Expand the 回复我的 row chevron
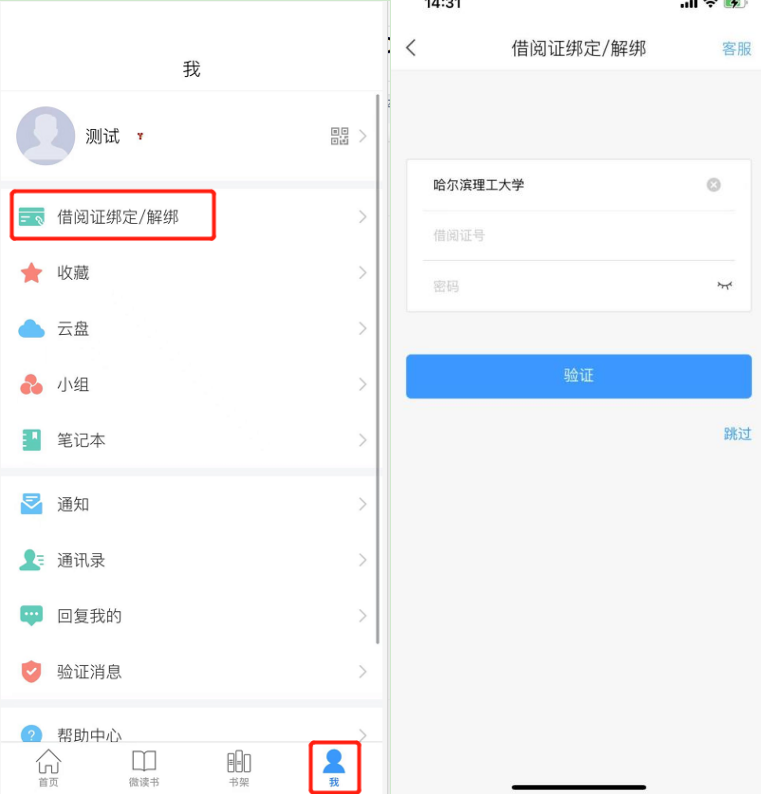The height and width of the screenshot is (794, 761). [x=363, y=616]
